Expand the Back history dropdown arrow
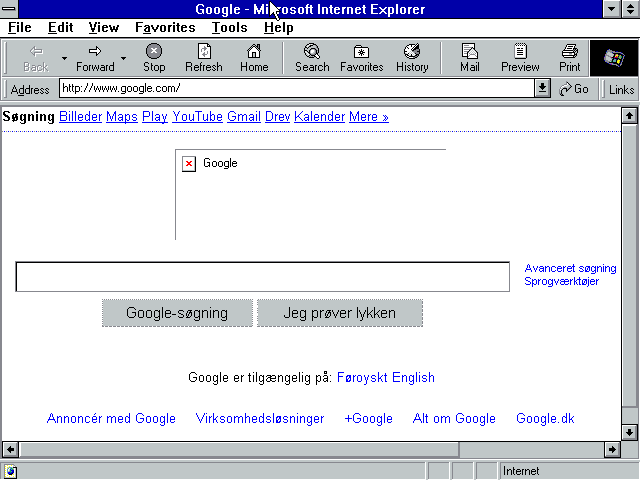640x480 pixels. (x=64, y=58)
